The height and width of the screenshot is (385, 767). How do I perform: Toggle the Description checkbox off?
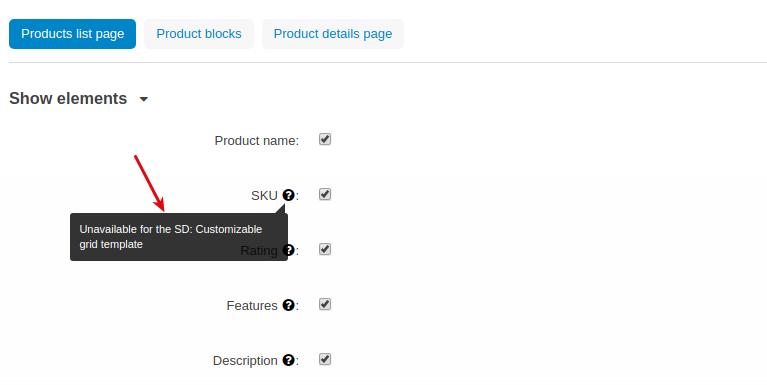[325, 359]
